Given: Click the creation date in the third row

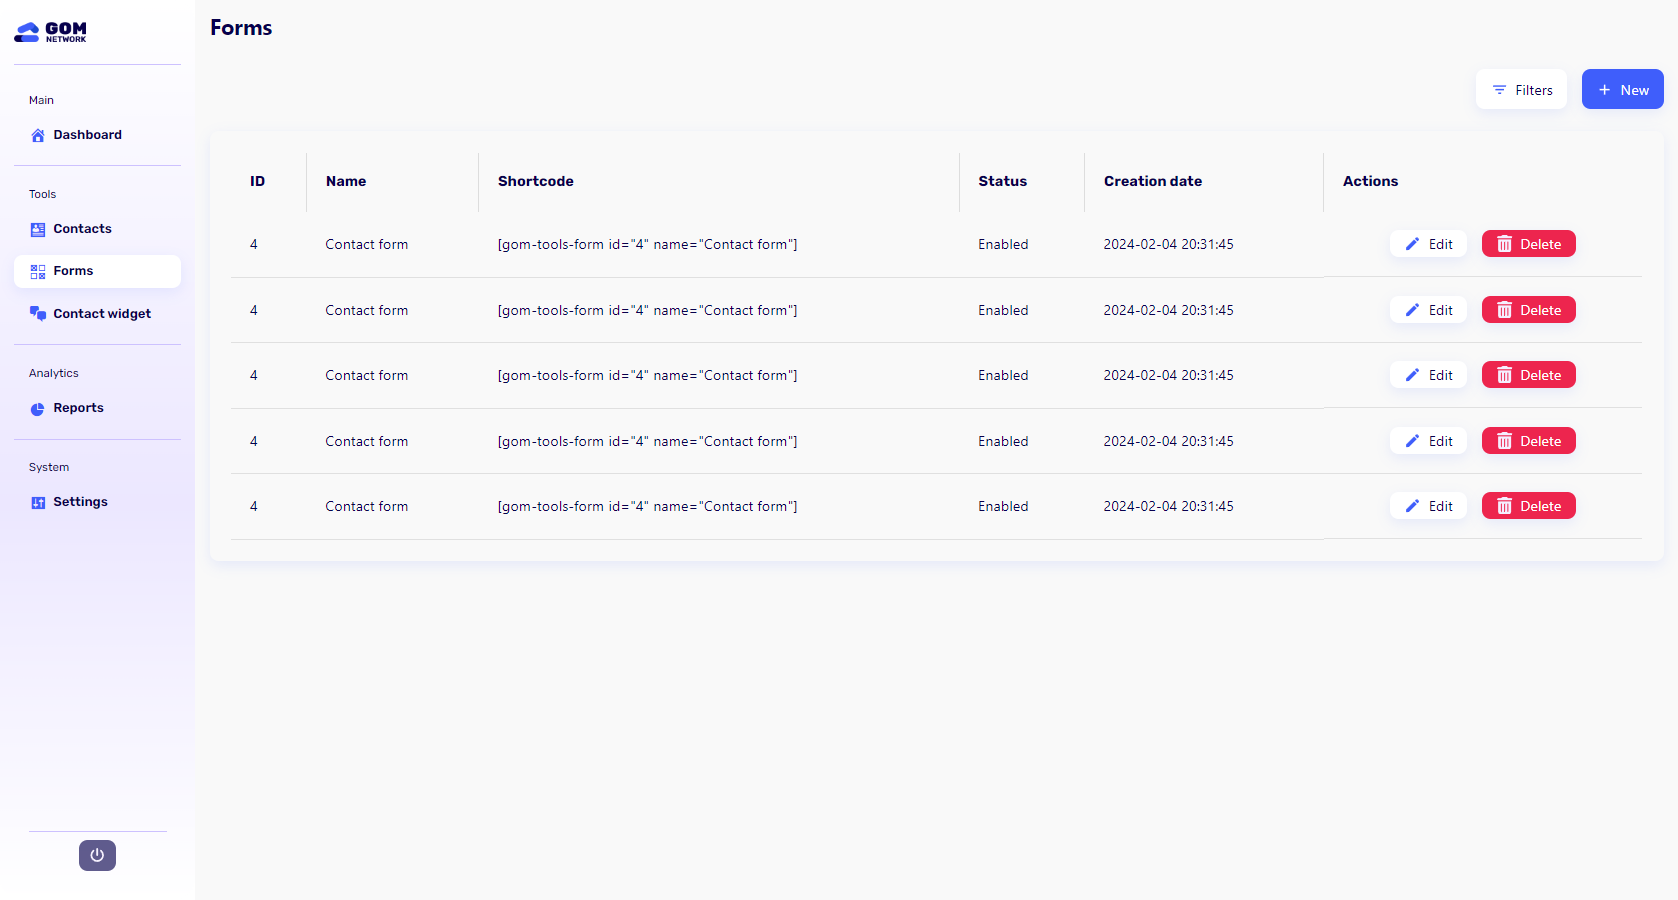Looking at the screenshot, I should point(1168,375).
